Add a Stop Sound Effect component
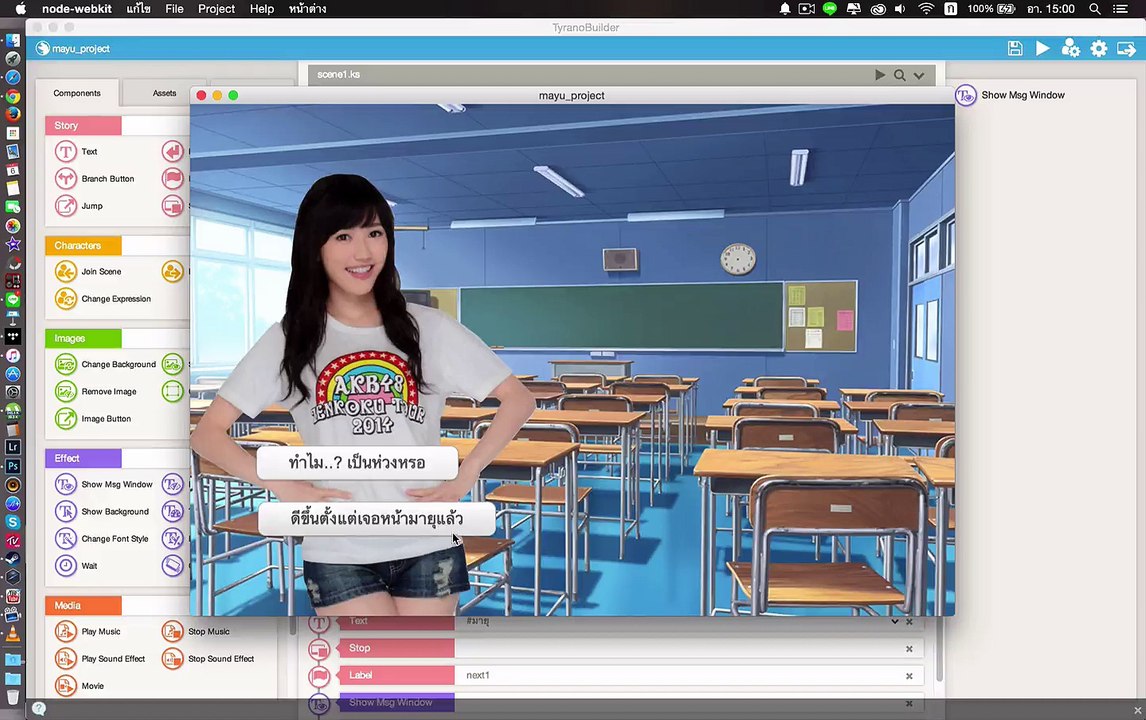This screenshot has height=720, width=1146. (208, 659)
